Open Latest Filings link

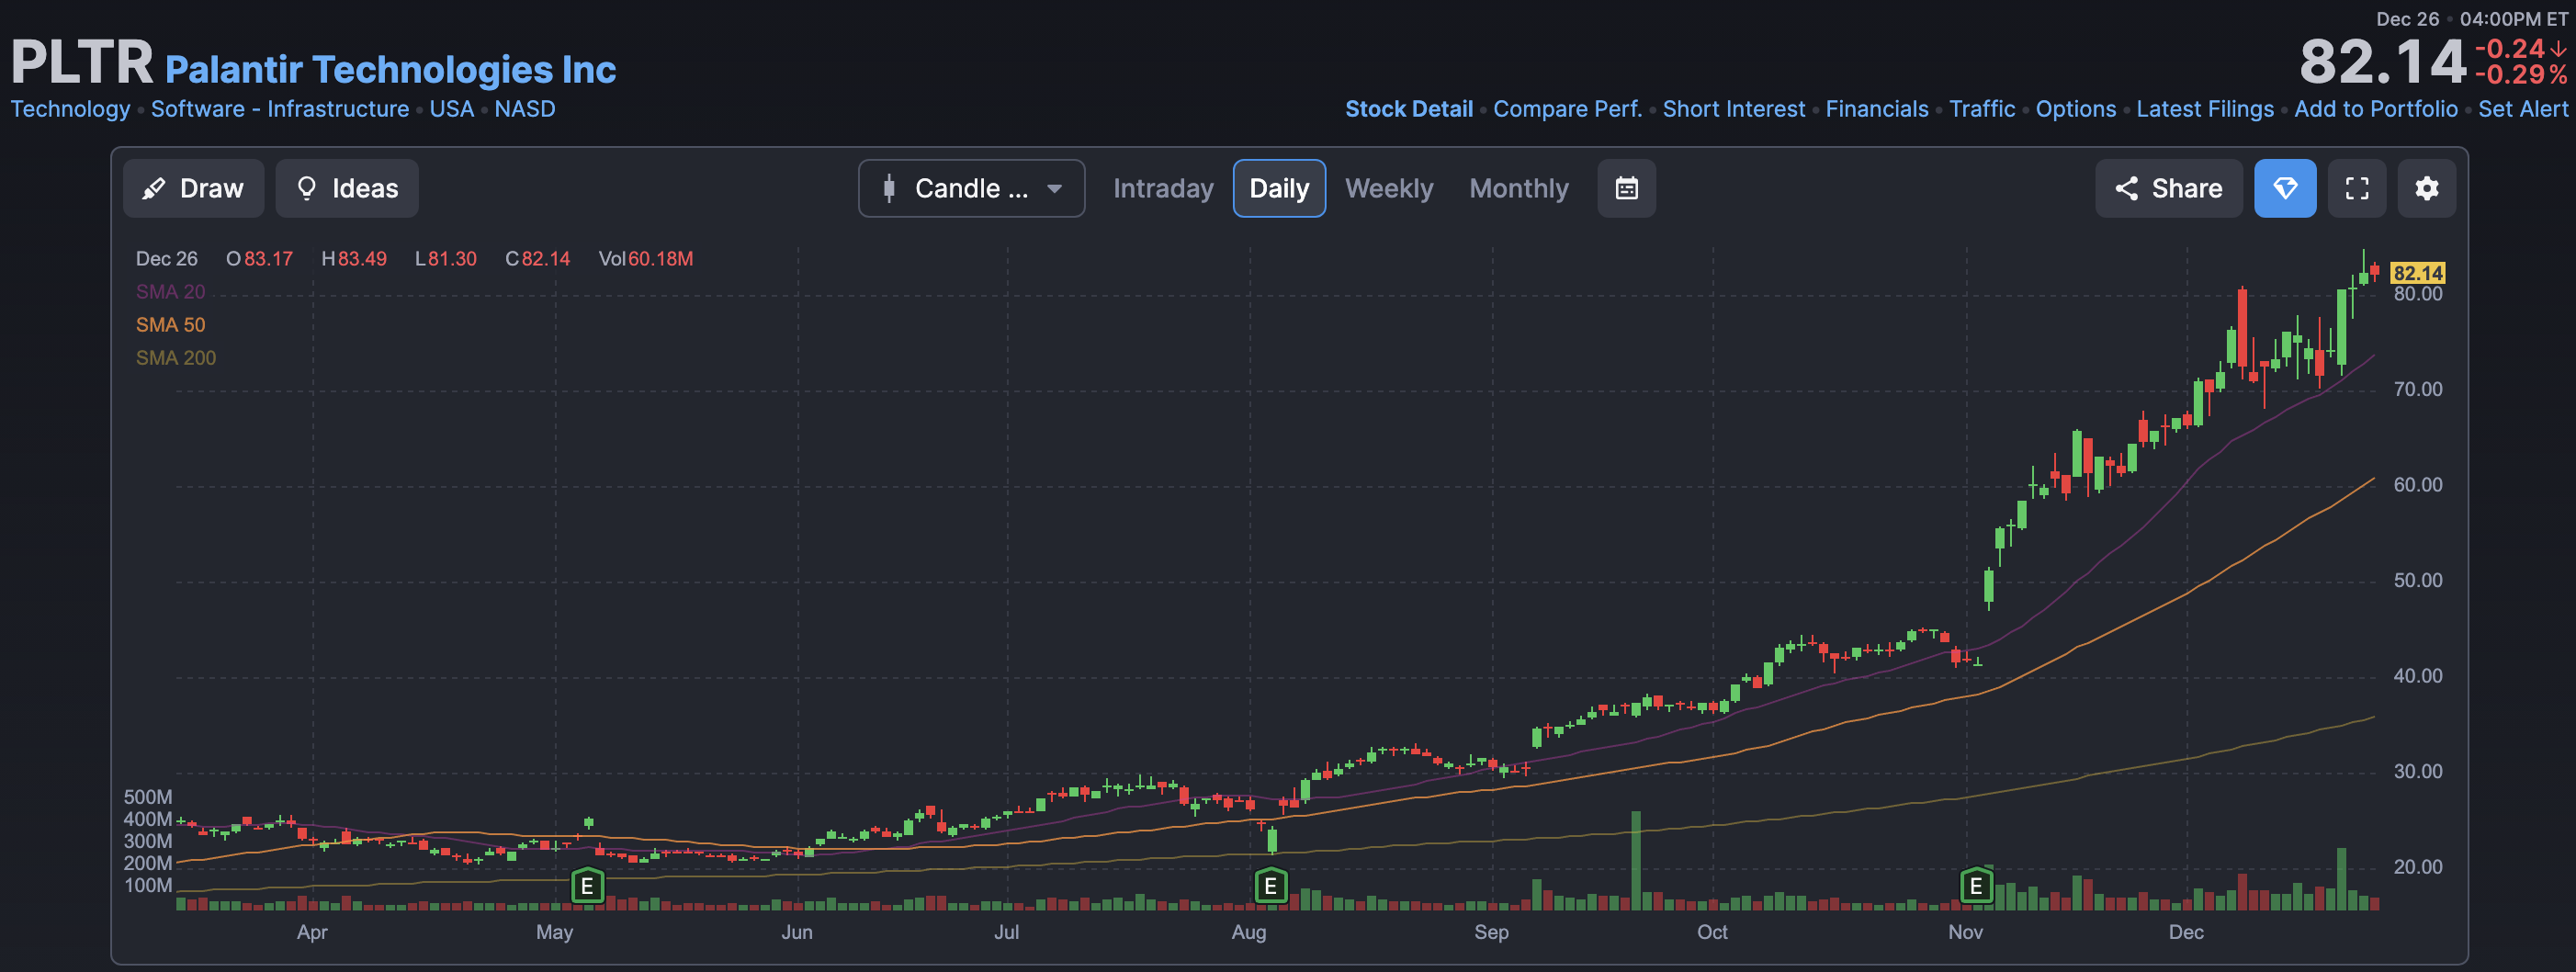pos(2205,109)
